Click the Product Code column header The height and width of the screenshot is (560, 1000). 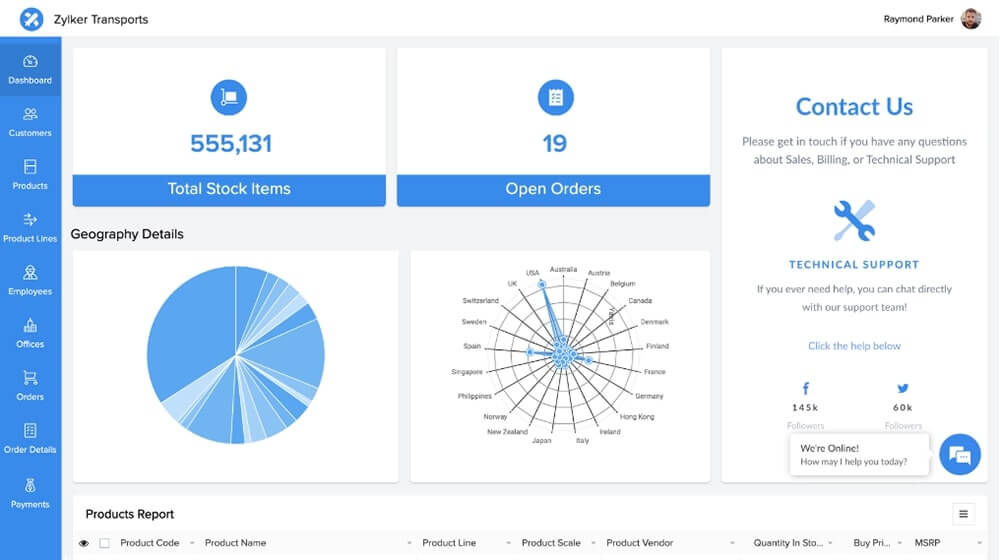(149, 543)
